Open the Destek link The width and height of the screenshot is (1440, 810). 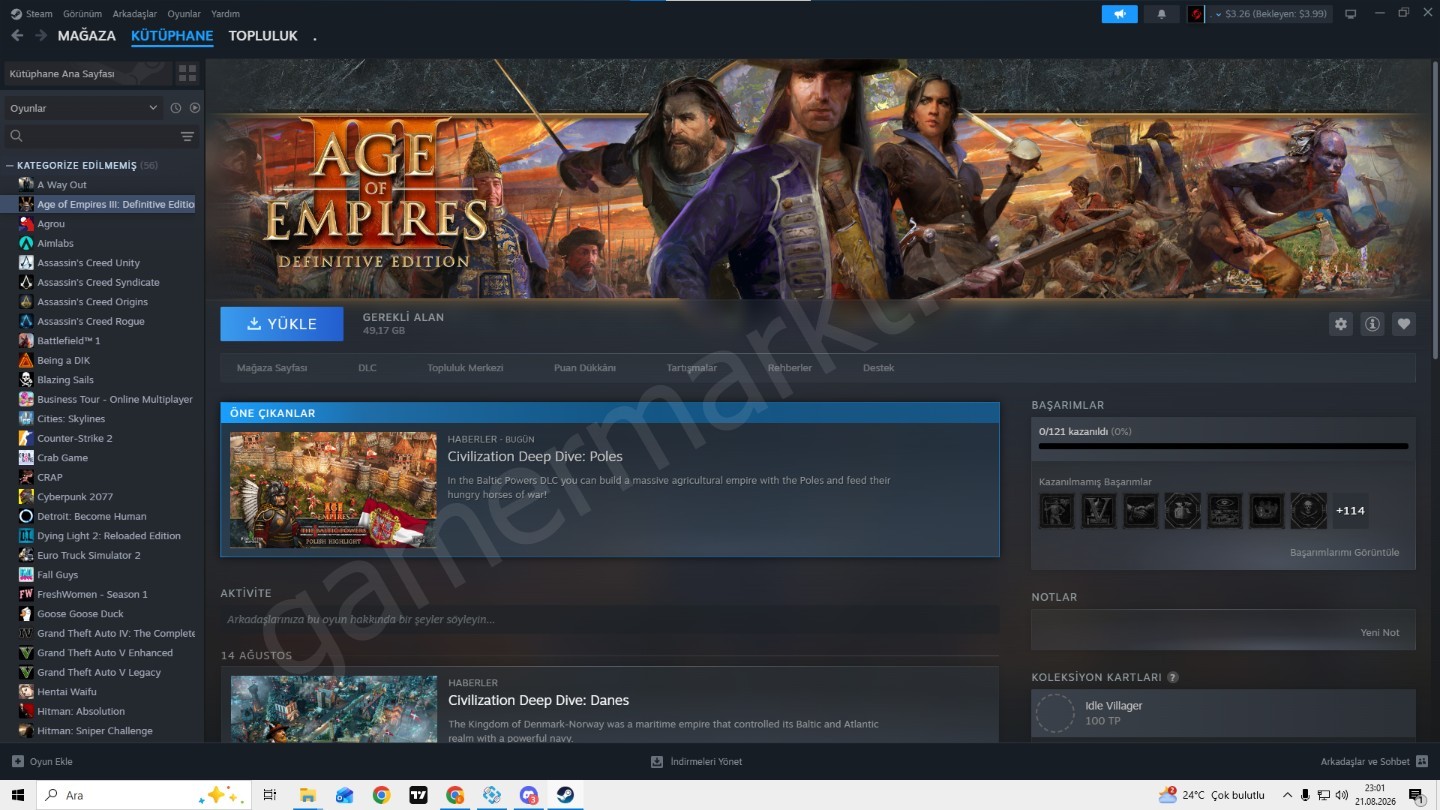(x=879, y=368)
